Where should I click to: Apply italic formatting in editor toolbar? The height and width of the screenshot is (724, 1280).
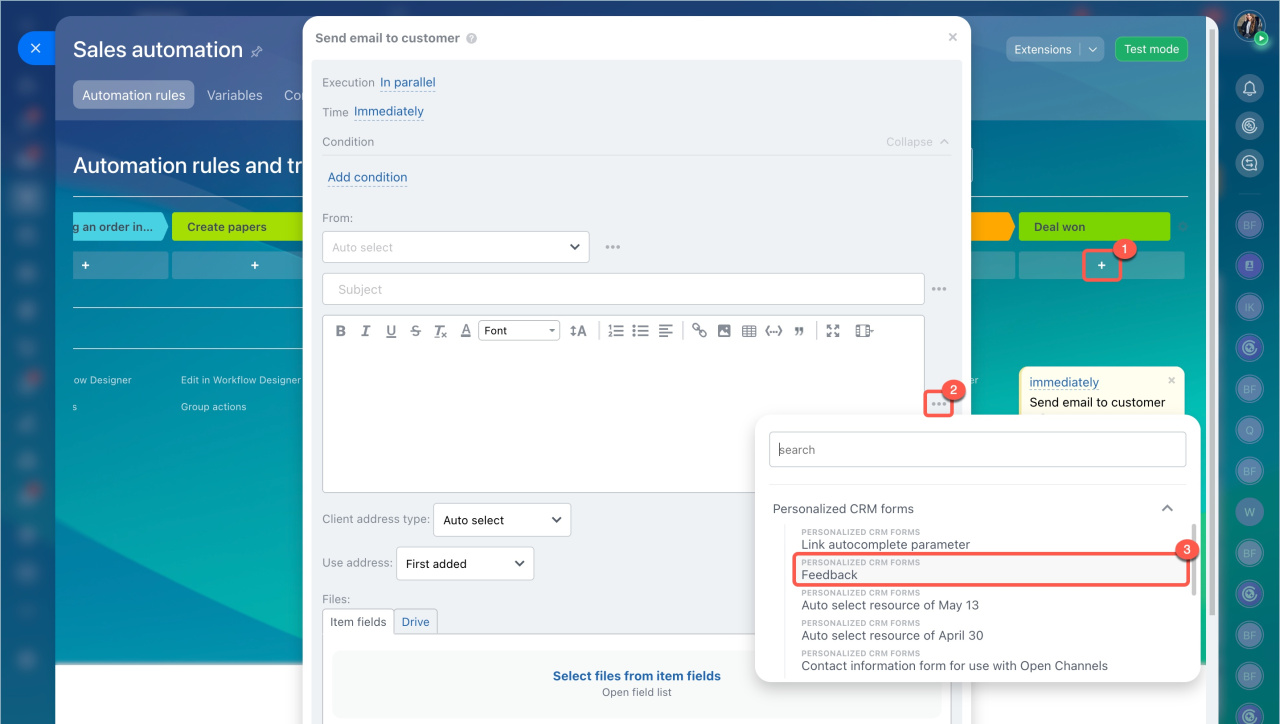click(x=366, y=331)
